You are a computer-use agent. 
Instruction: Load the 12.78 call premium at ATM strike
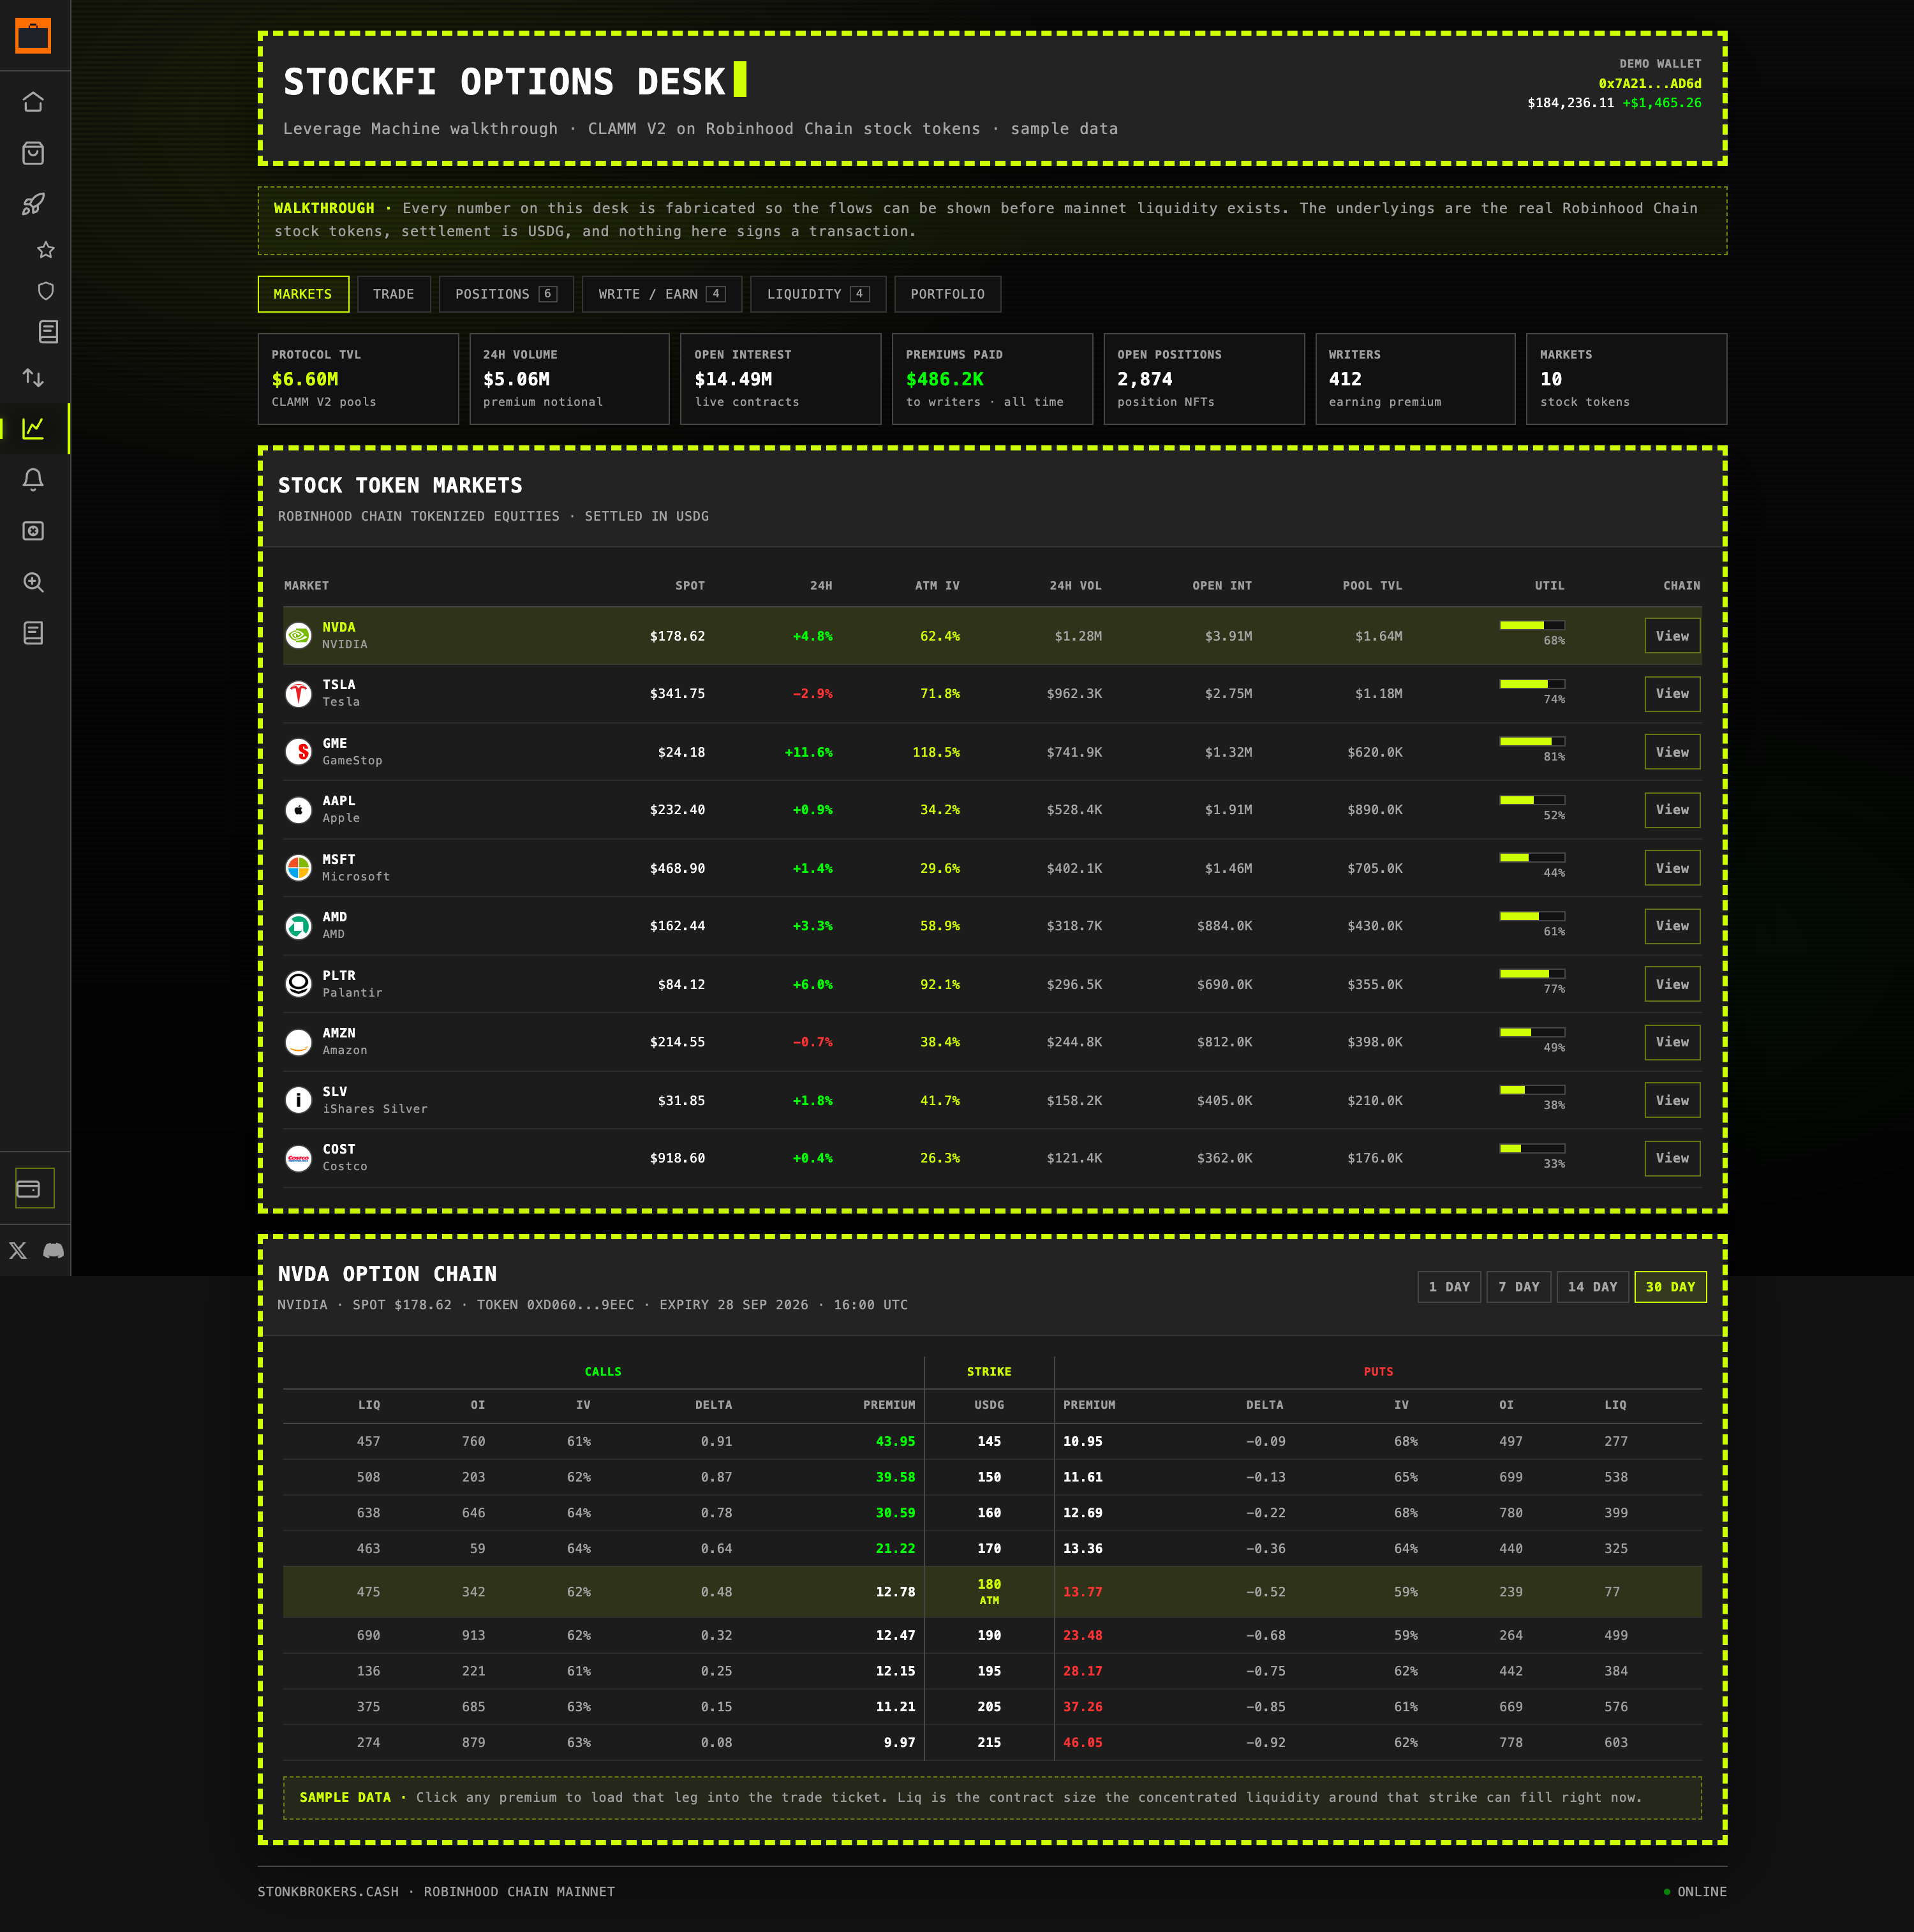pyautogui.click(x=895, y=1592)
